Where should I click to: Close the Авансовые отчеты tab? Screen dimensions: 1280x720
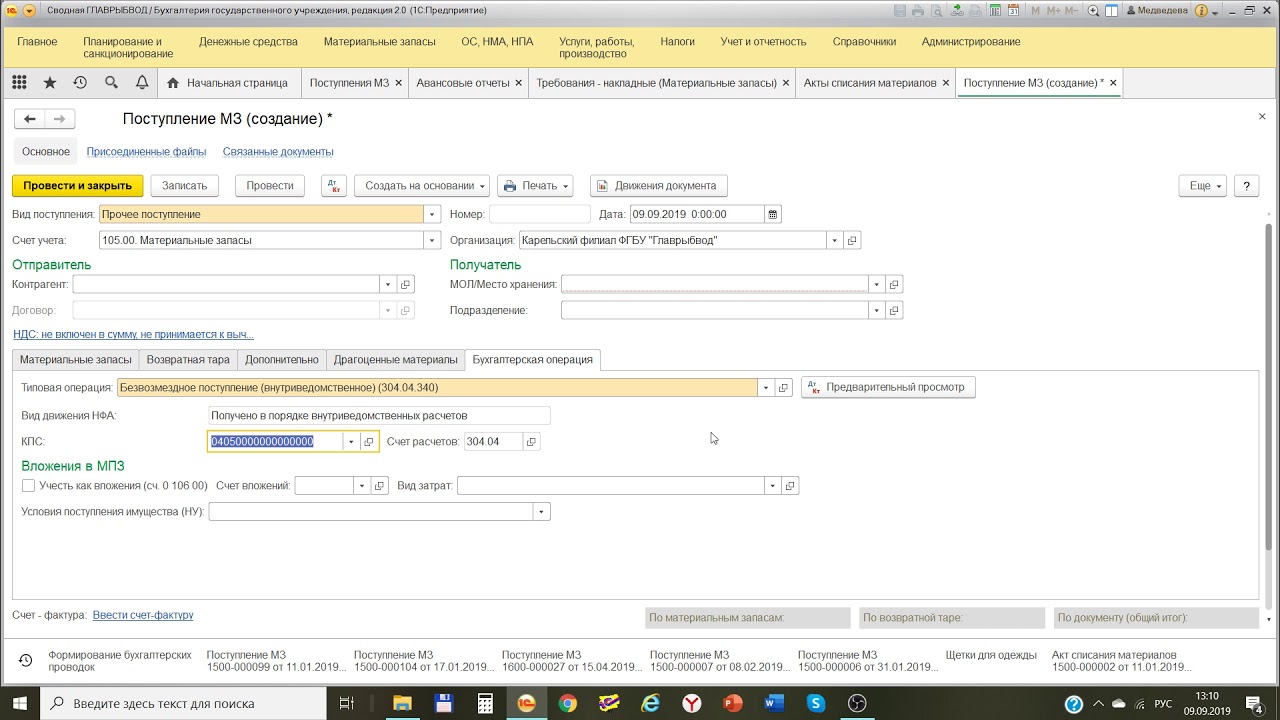[519, 83]
